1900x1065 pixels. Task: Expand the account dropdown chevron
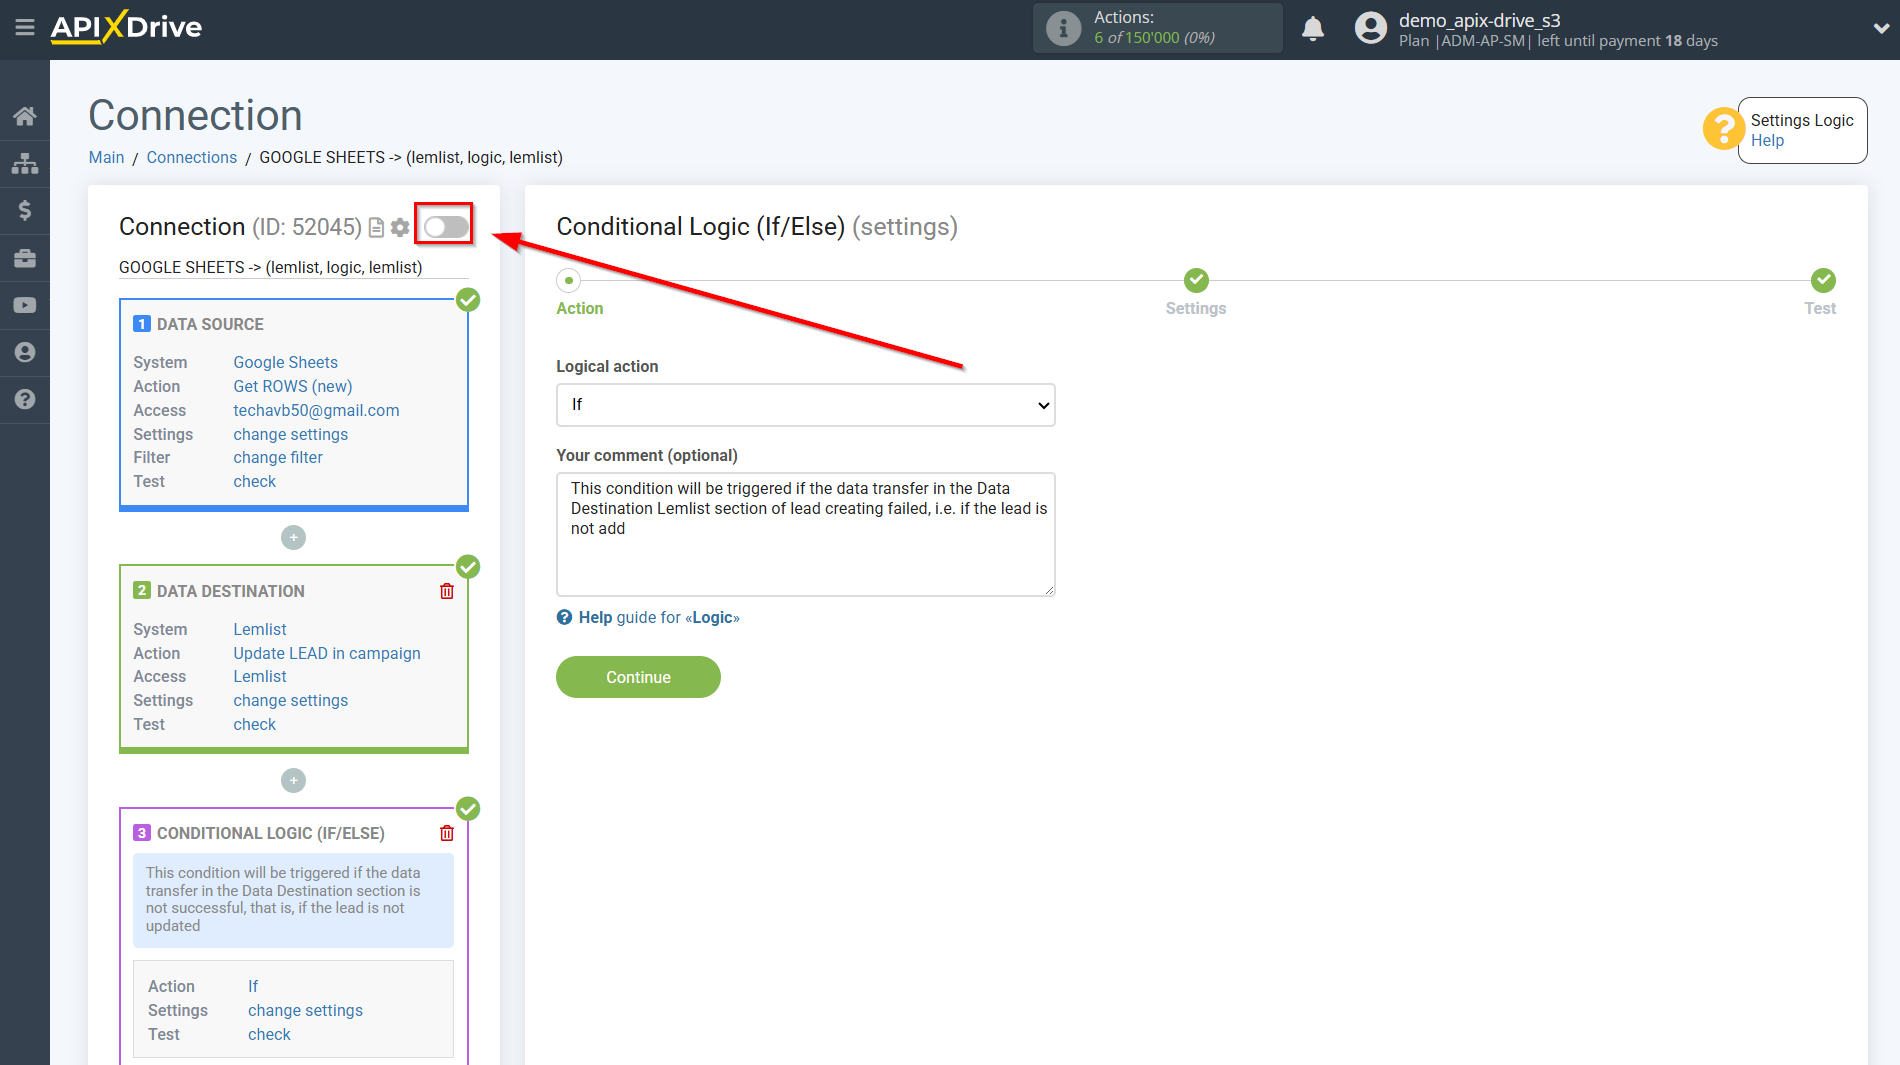1881,28
